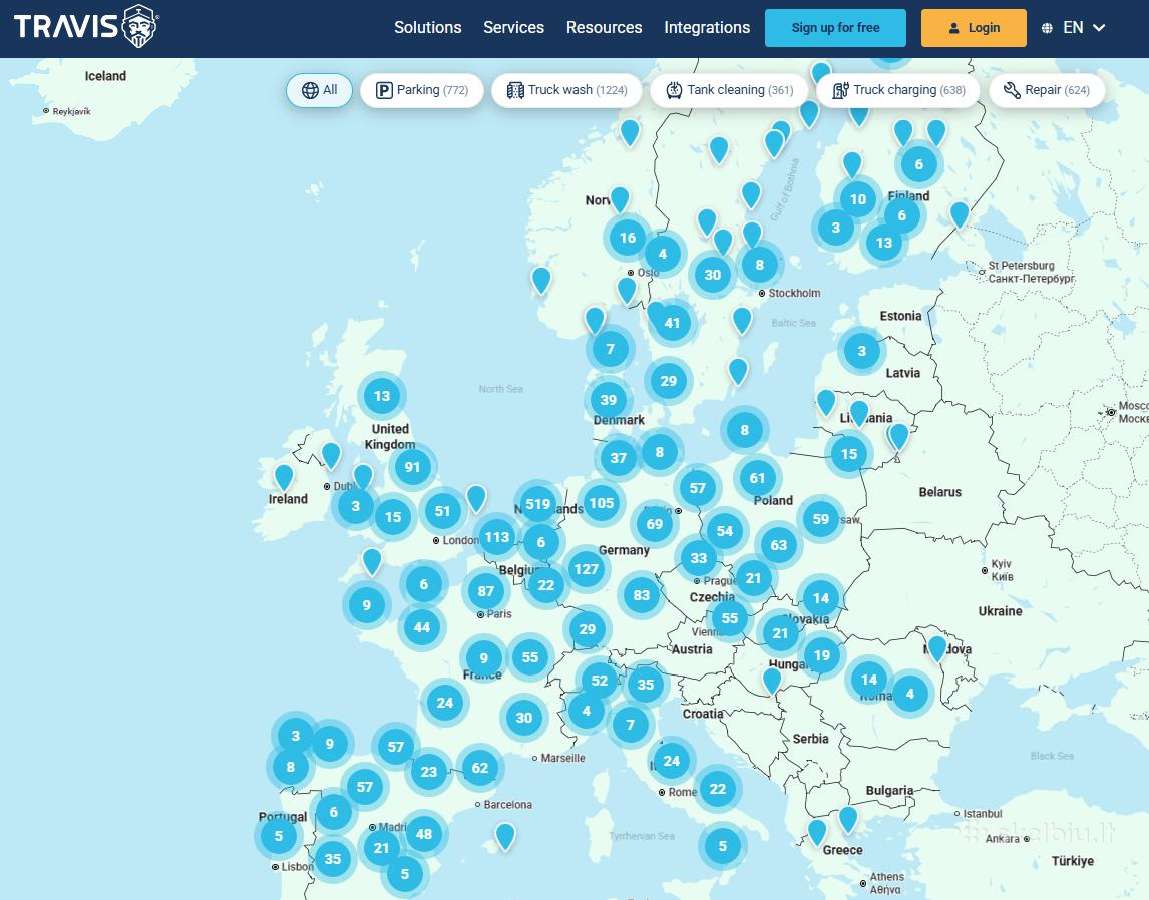This screenshot has height=900, width=1149.
Task: Open the 61 cluster in Poland
Action: 757,478
